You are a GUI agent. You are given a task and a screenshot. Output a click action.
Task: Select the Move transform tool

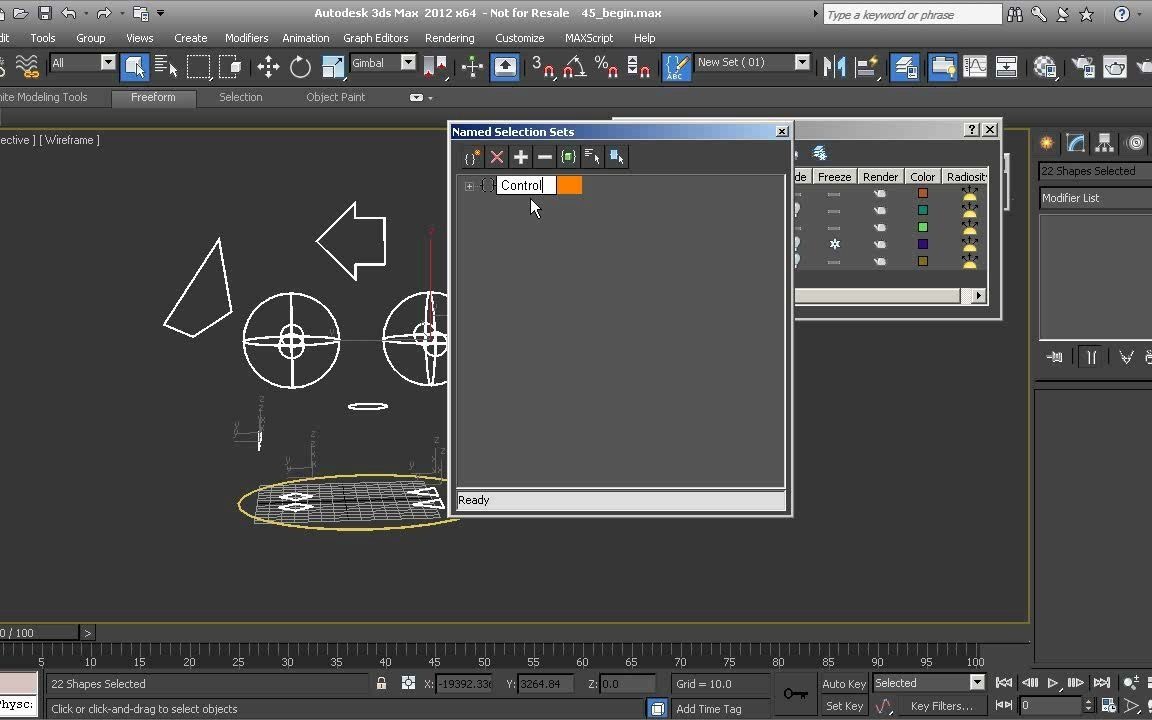pos(268,67)
